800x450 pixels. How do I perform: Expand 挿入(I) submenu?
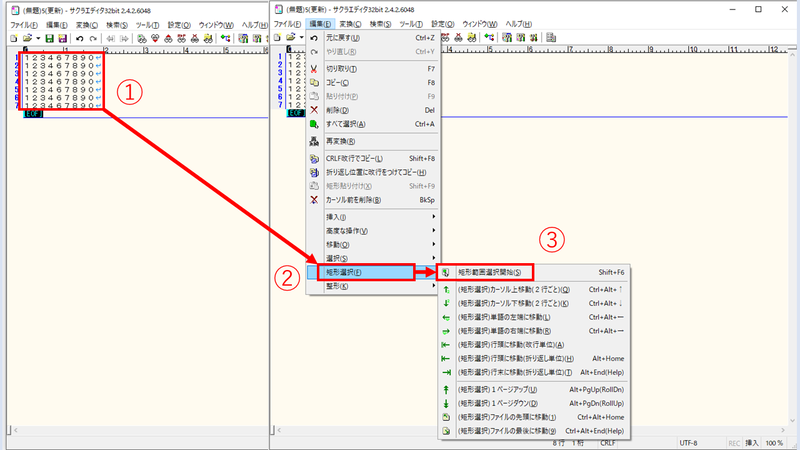[372, 217]
